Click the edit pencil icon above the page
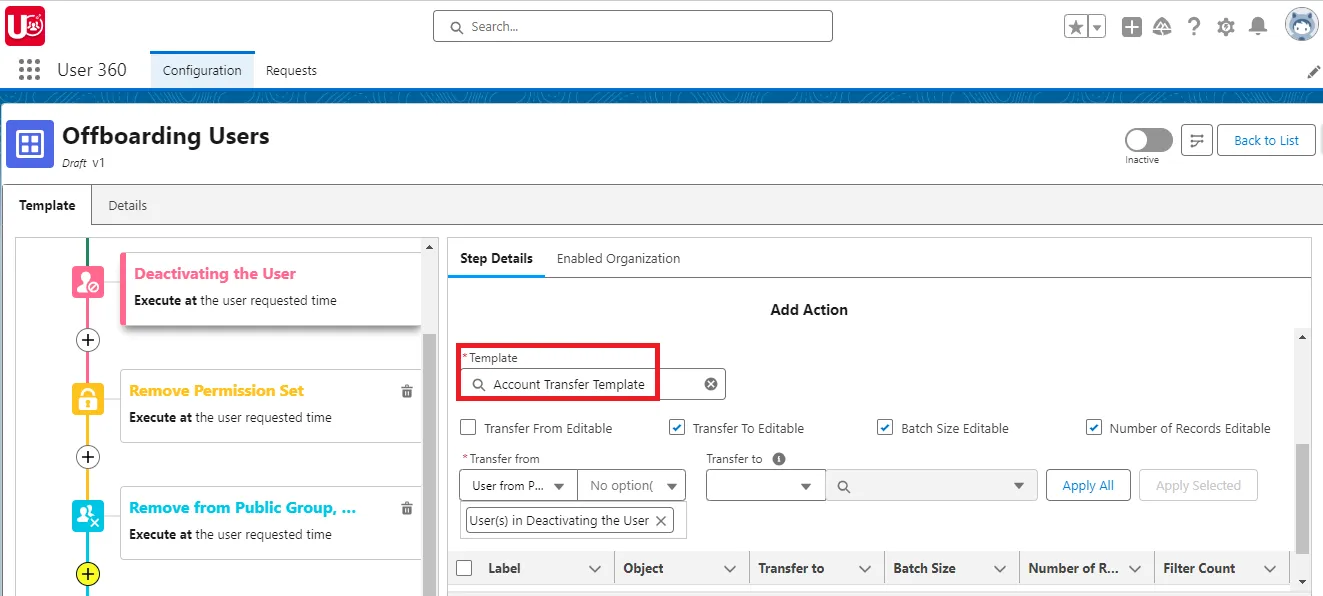The width and height of the screenshot is (1323, 596). tap(1313, 70)
